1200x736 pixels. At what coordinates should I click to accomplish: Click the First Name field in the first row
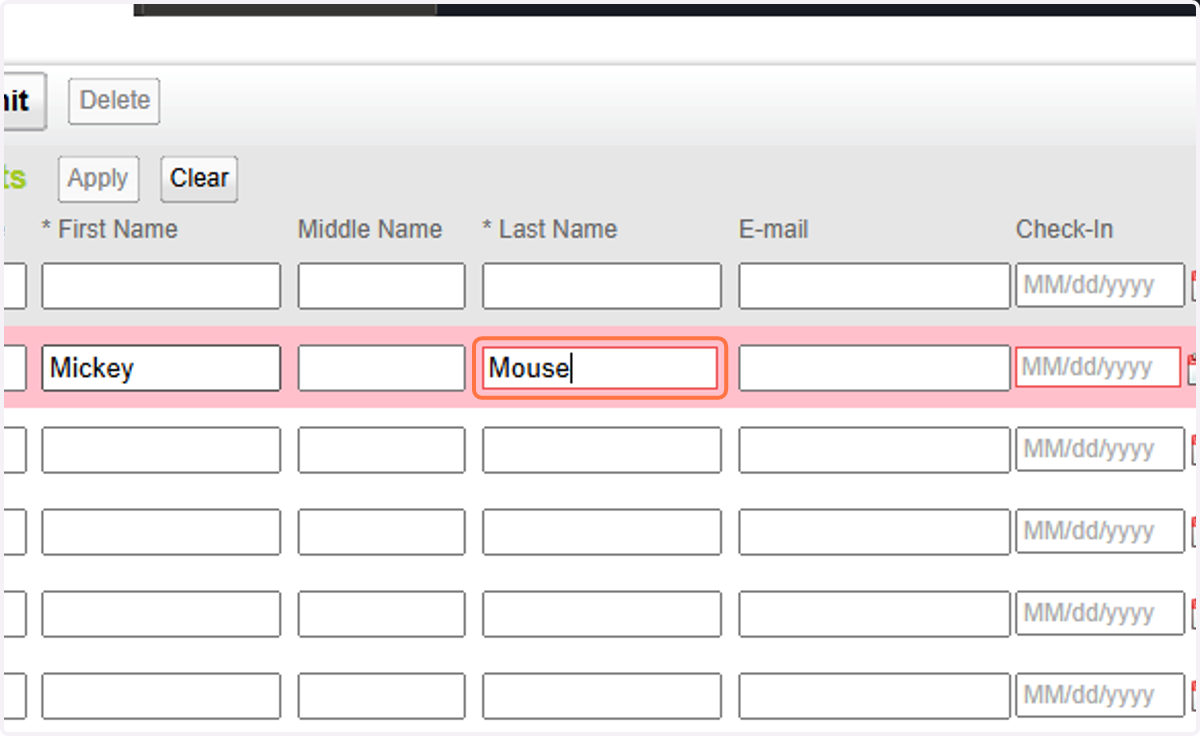[161, 286]
